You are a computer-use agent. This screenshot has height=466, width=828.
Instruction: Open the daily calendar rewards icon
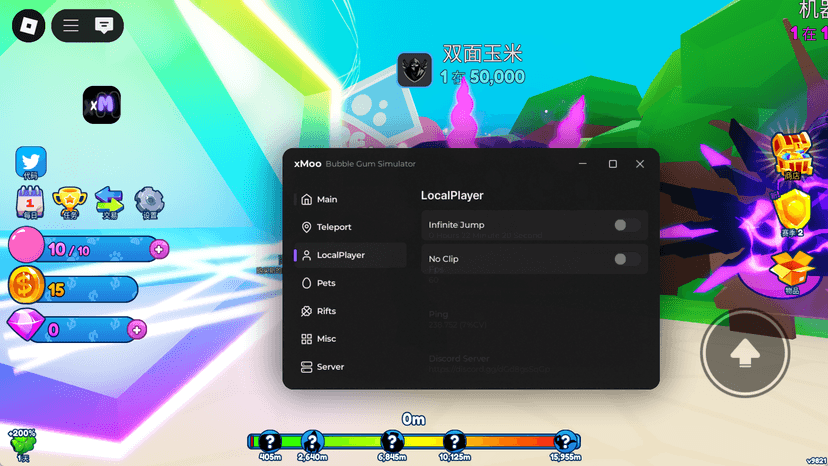click(30, 201)
